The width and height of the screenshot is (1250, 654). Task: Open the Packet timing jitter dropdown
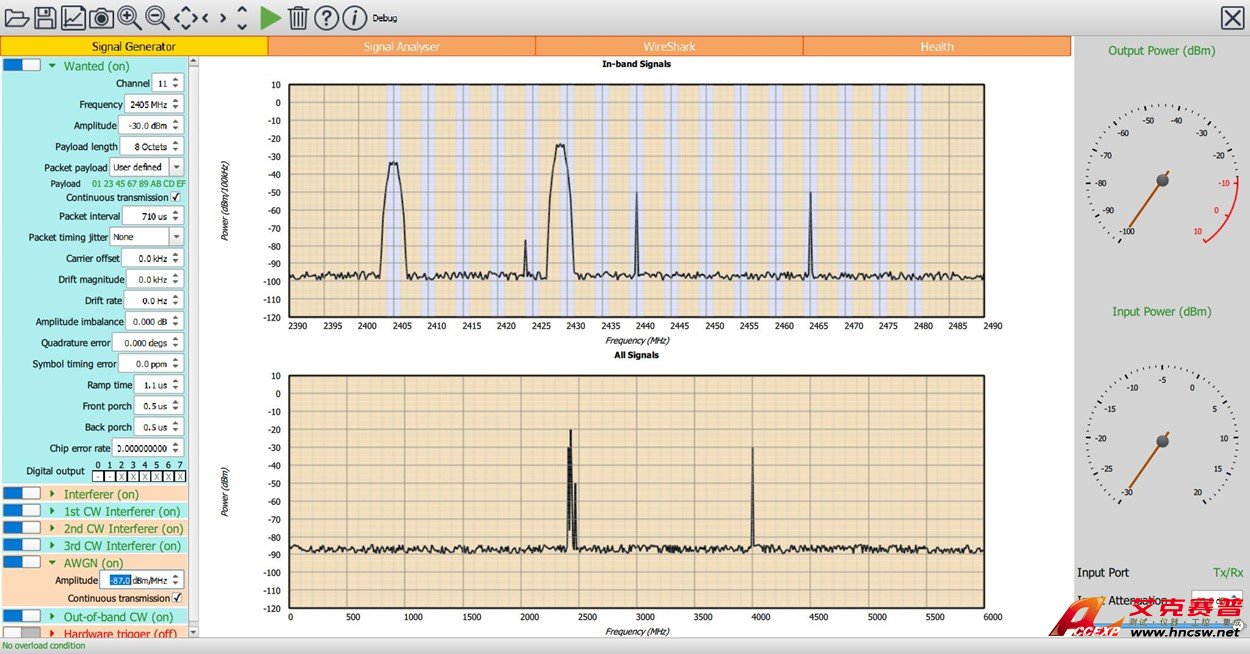[x=176, y=237]
